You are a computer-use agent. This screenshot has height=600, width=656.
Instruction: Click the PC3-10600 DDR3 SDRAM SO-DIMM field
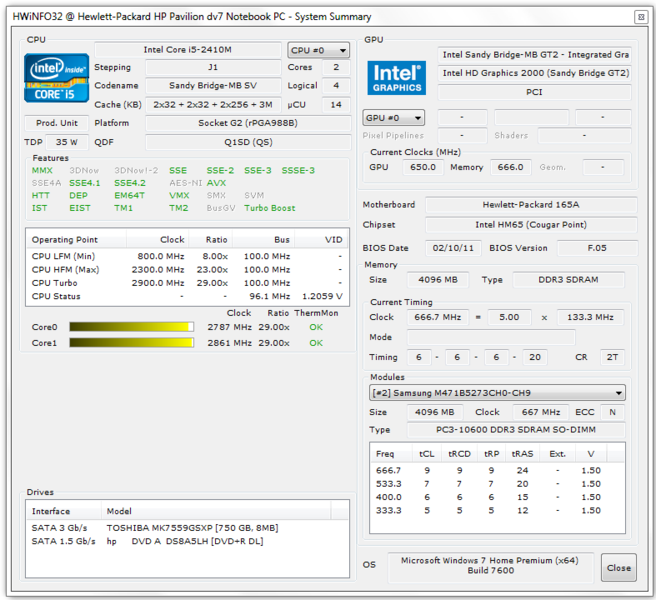[x=516, y=430]
